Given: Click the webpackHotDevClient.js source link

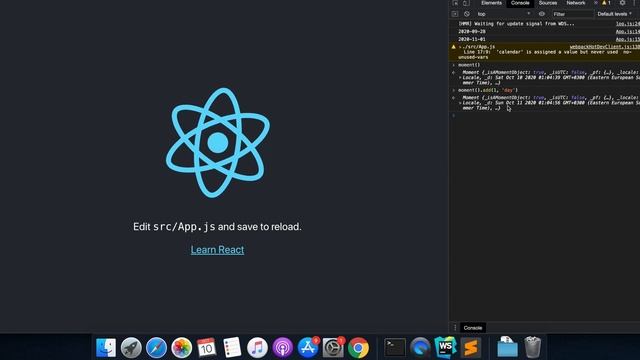Looking at the screenshot, I should coord(605,47).
